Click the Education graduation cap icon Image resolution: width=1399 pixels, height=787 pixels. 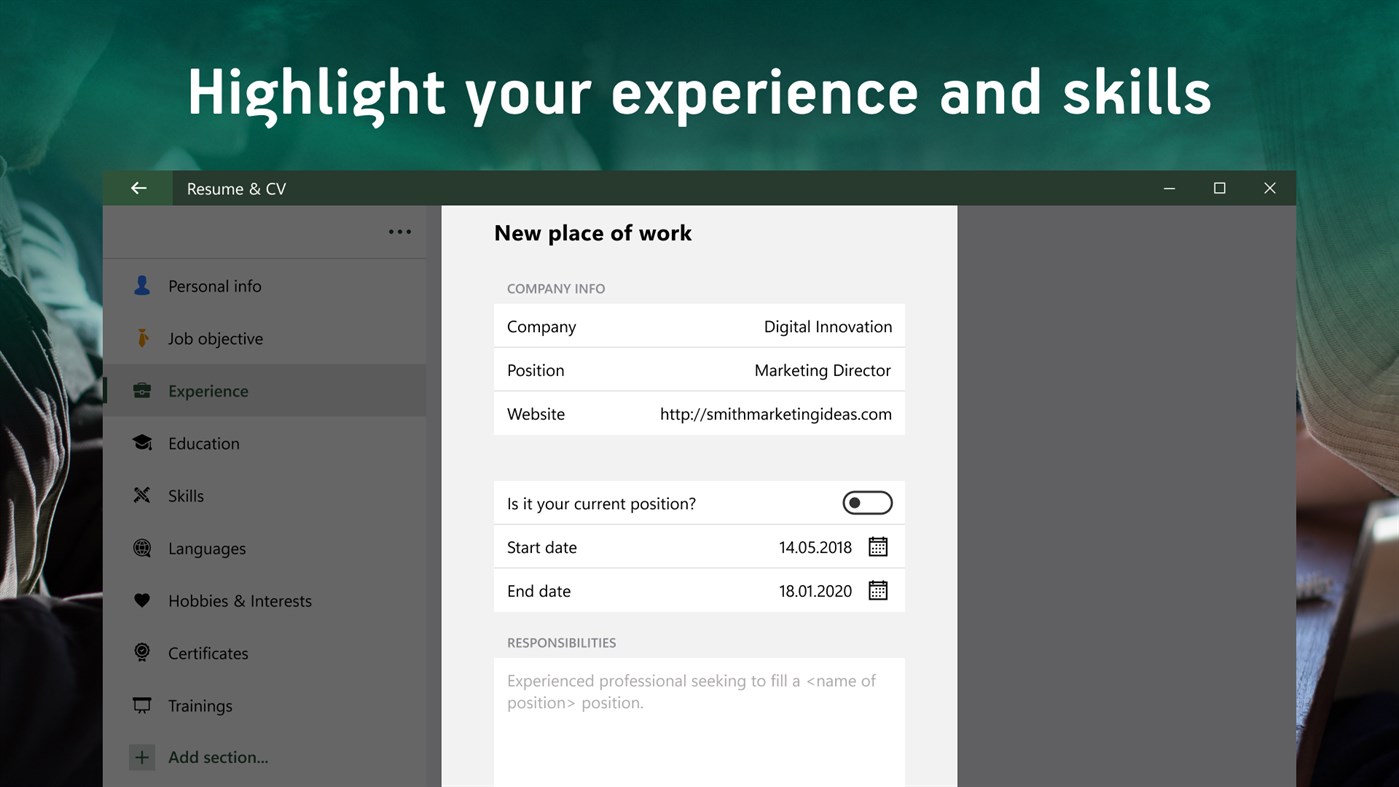click(141, 443)
